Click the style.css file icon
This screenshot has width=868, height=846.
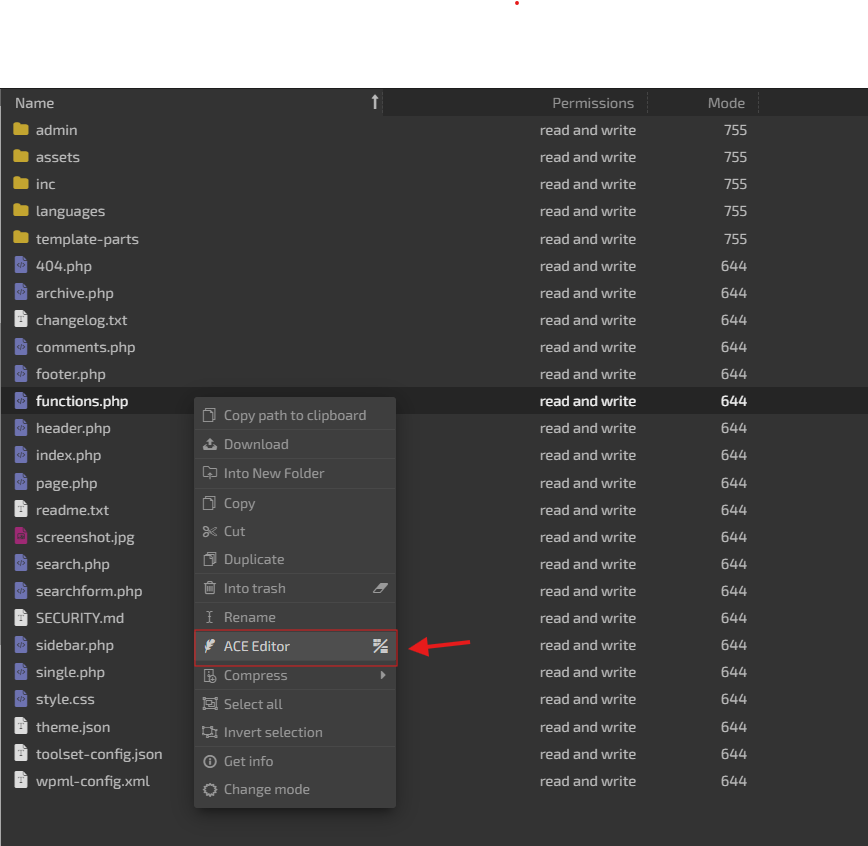[x=21, y=699]
